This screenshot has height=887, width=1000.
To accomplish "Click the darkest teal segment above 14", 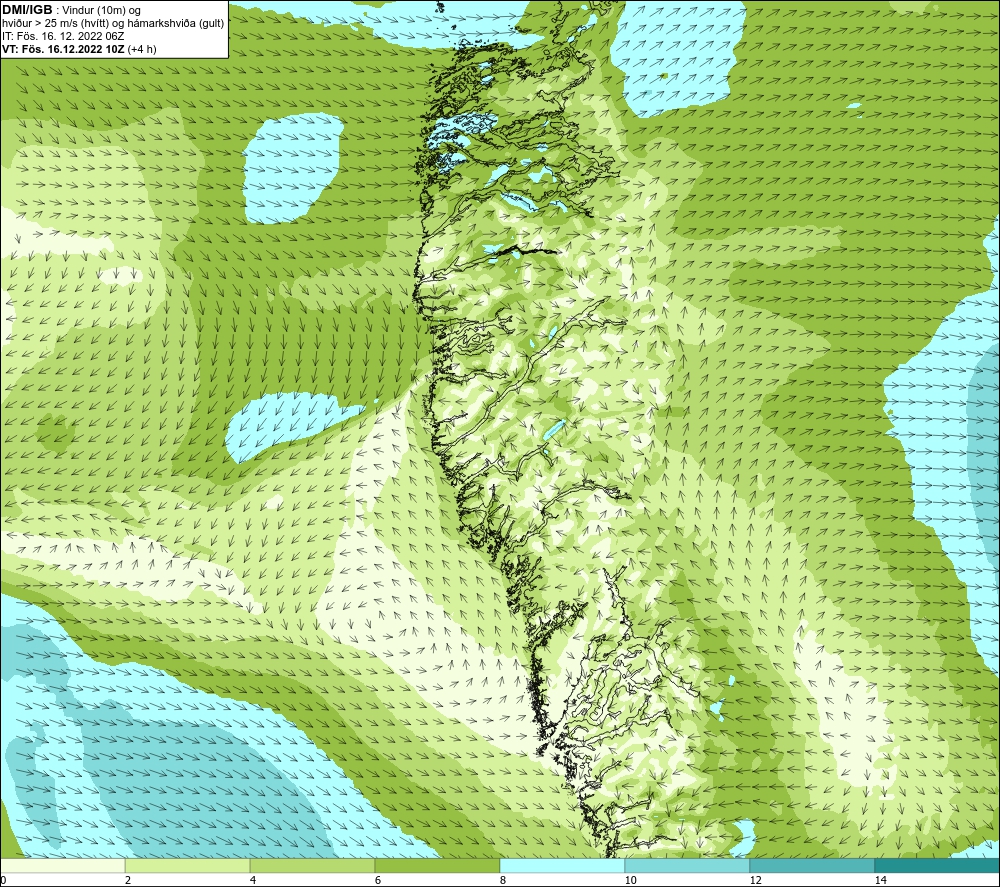I will click(938, 865).
